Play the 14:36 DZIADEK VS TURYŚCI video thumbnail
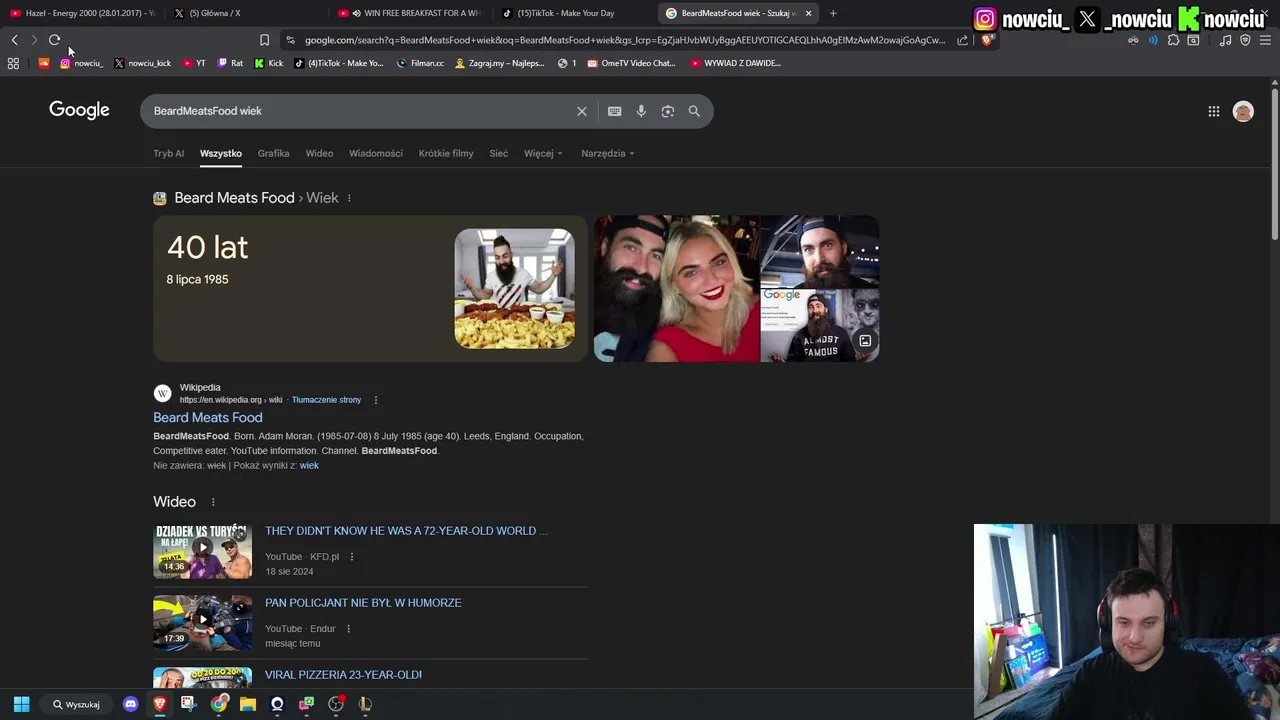 tap(203, 551)
